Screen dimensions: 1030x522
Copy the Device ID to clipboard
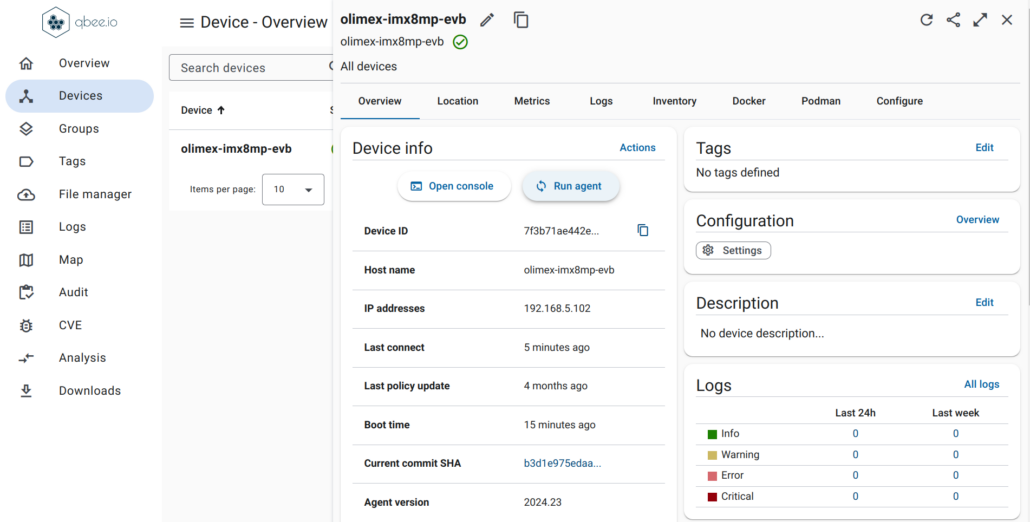point(643,230)
